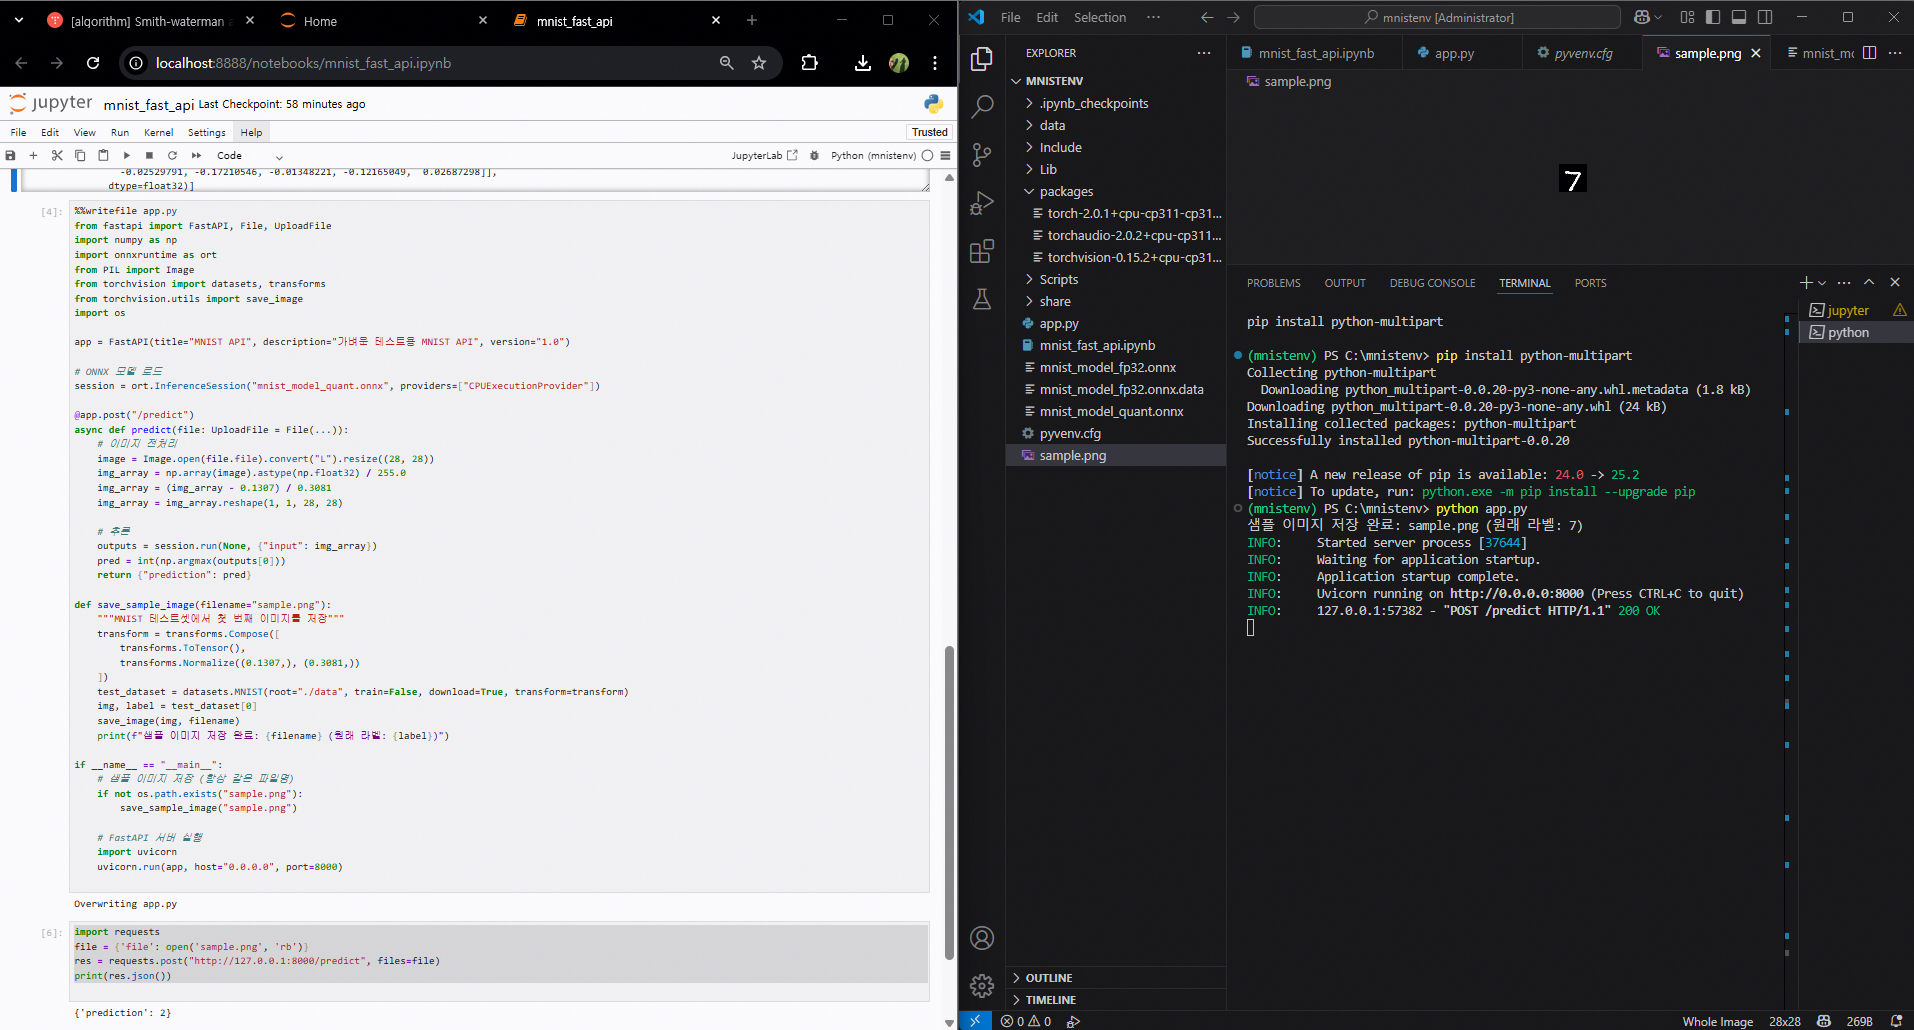Open Source Control in the activity bar
1914x1030 pixels.
pyautogui.click(x=982, y=155)
